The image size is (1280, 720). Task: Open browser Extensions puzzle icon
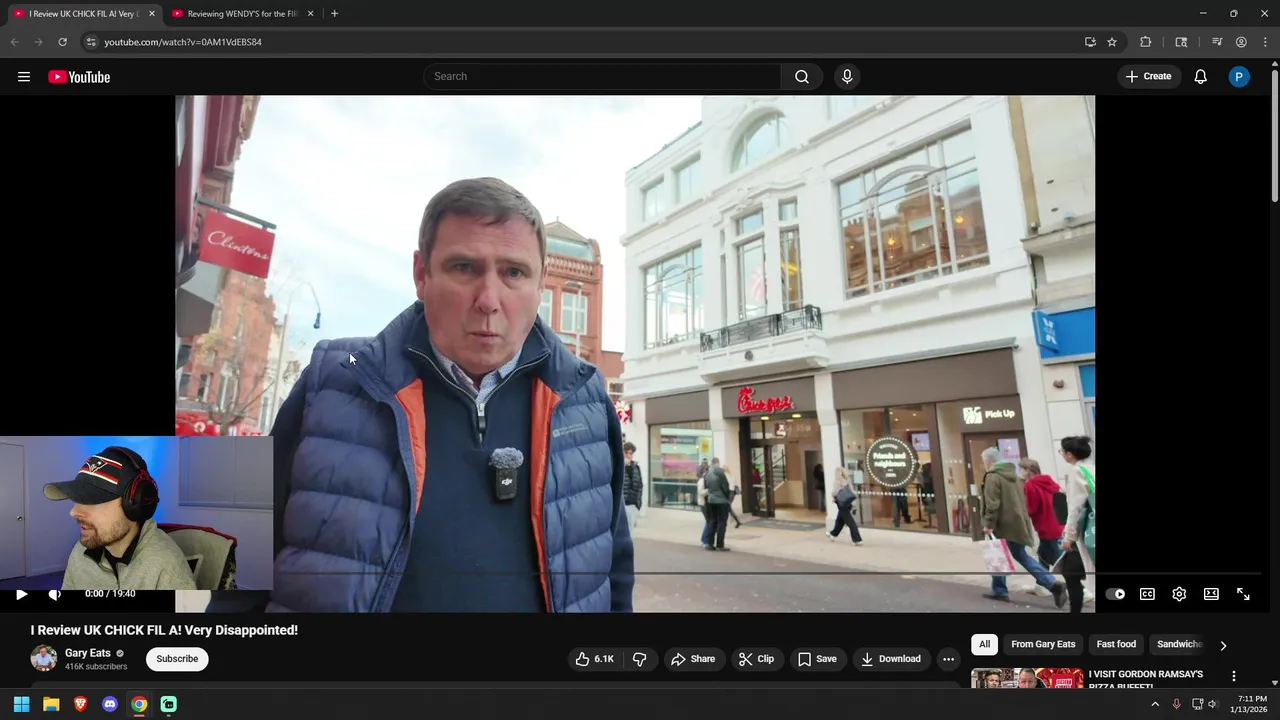coord(1146,42)
